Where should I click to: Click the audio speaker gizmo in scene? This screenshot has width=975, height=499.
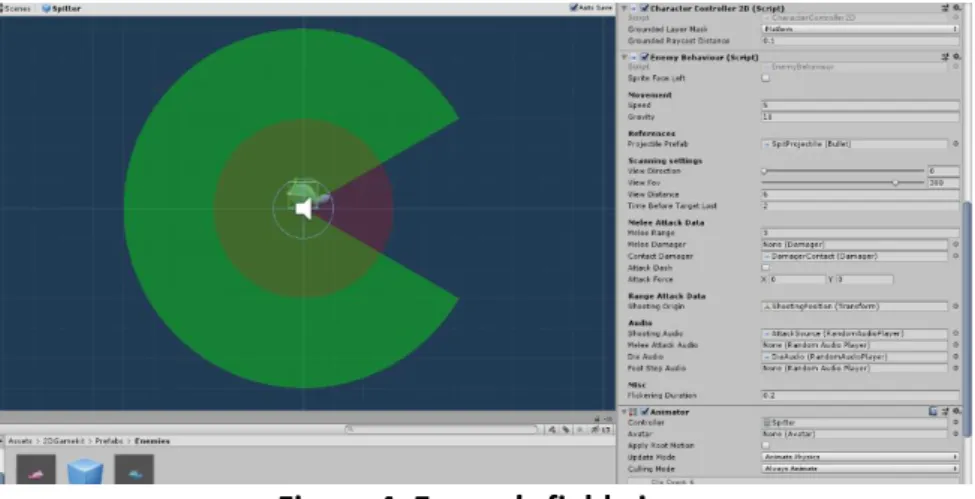coord(303,208)
